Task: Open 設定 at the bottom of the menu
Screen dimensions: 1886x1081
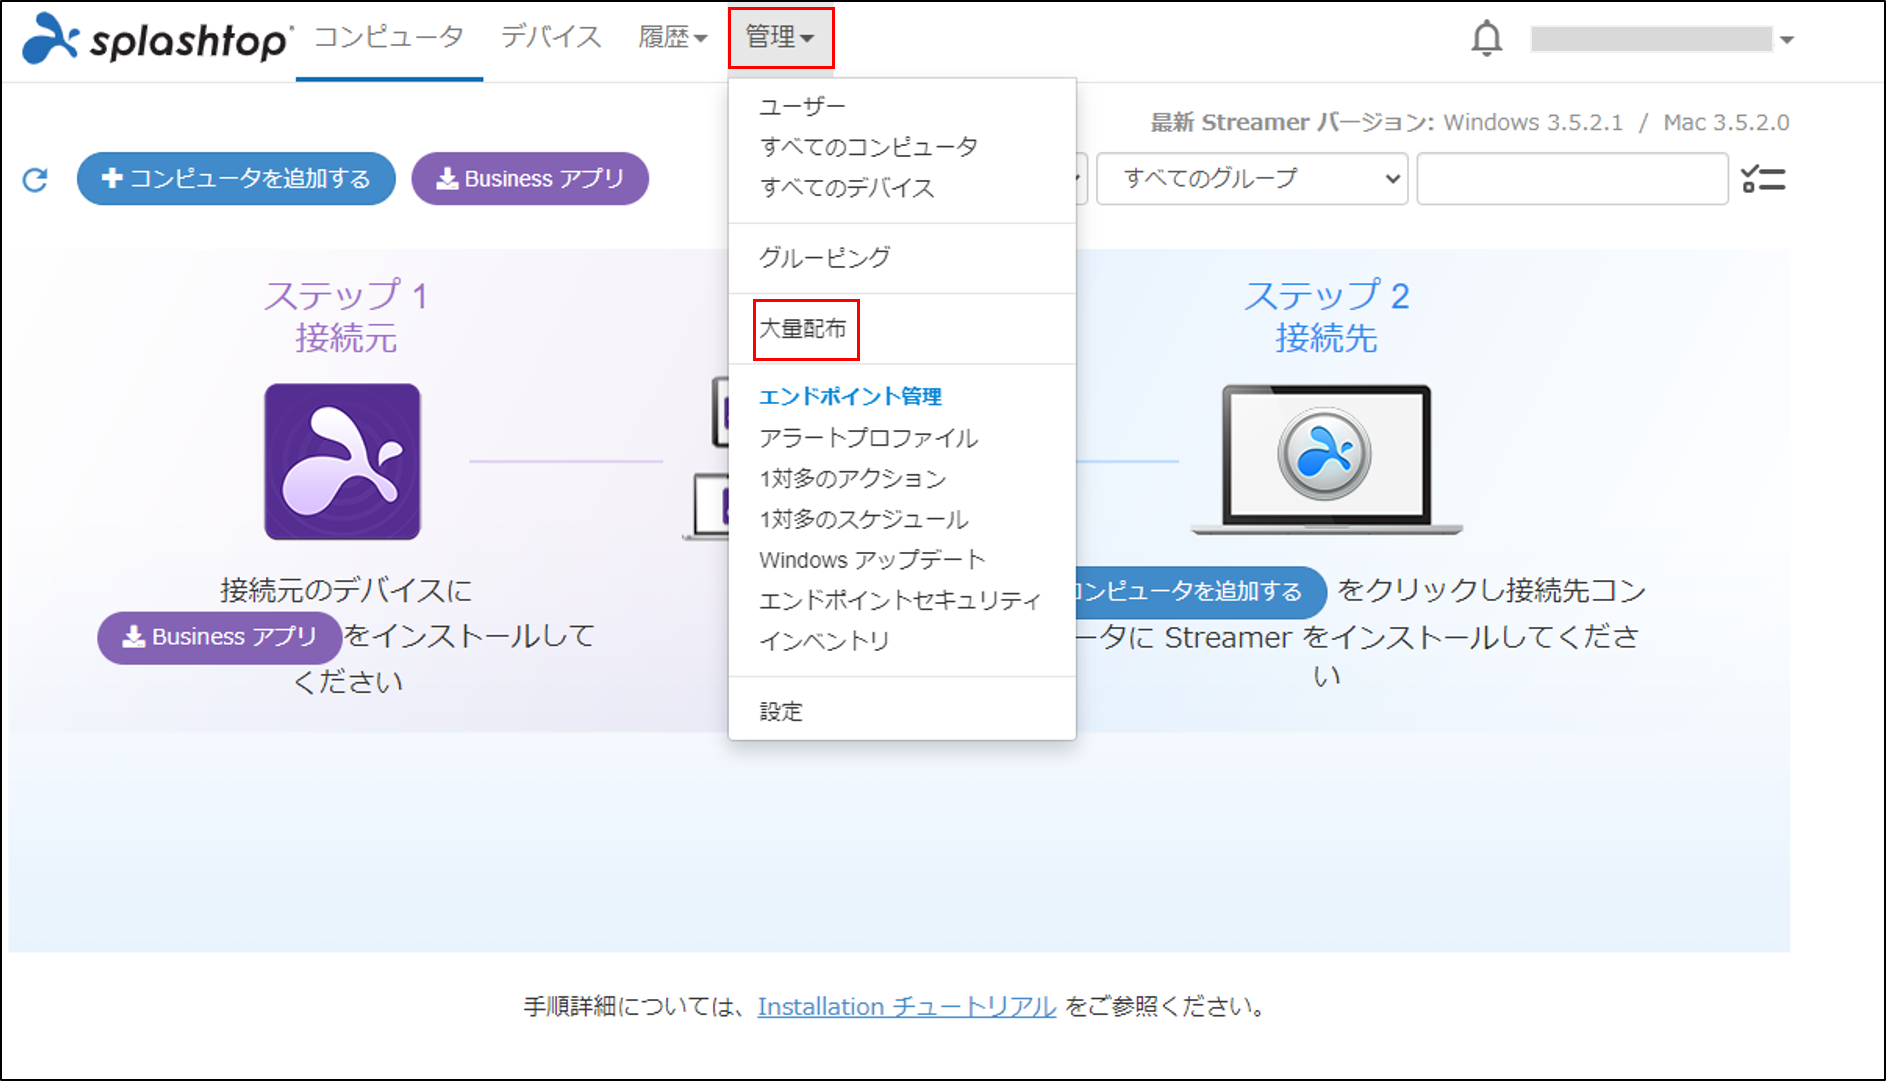Action: click(780, 710)
